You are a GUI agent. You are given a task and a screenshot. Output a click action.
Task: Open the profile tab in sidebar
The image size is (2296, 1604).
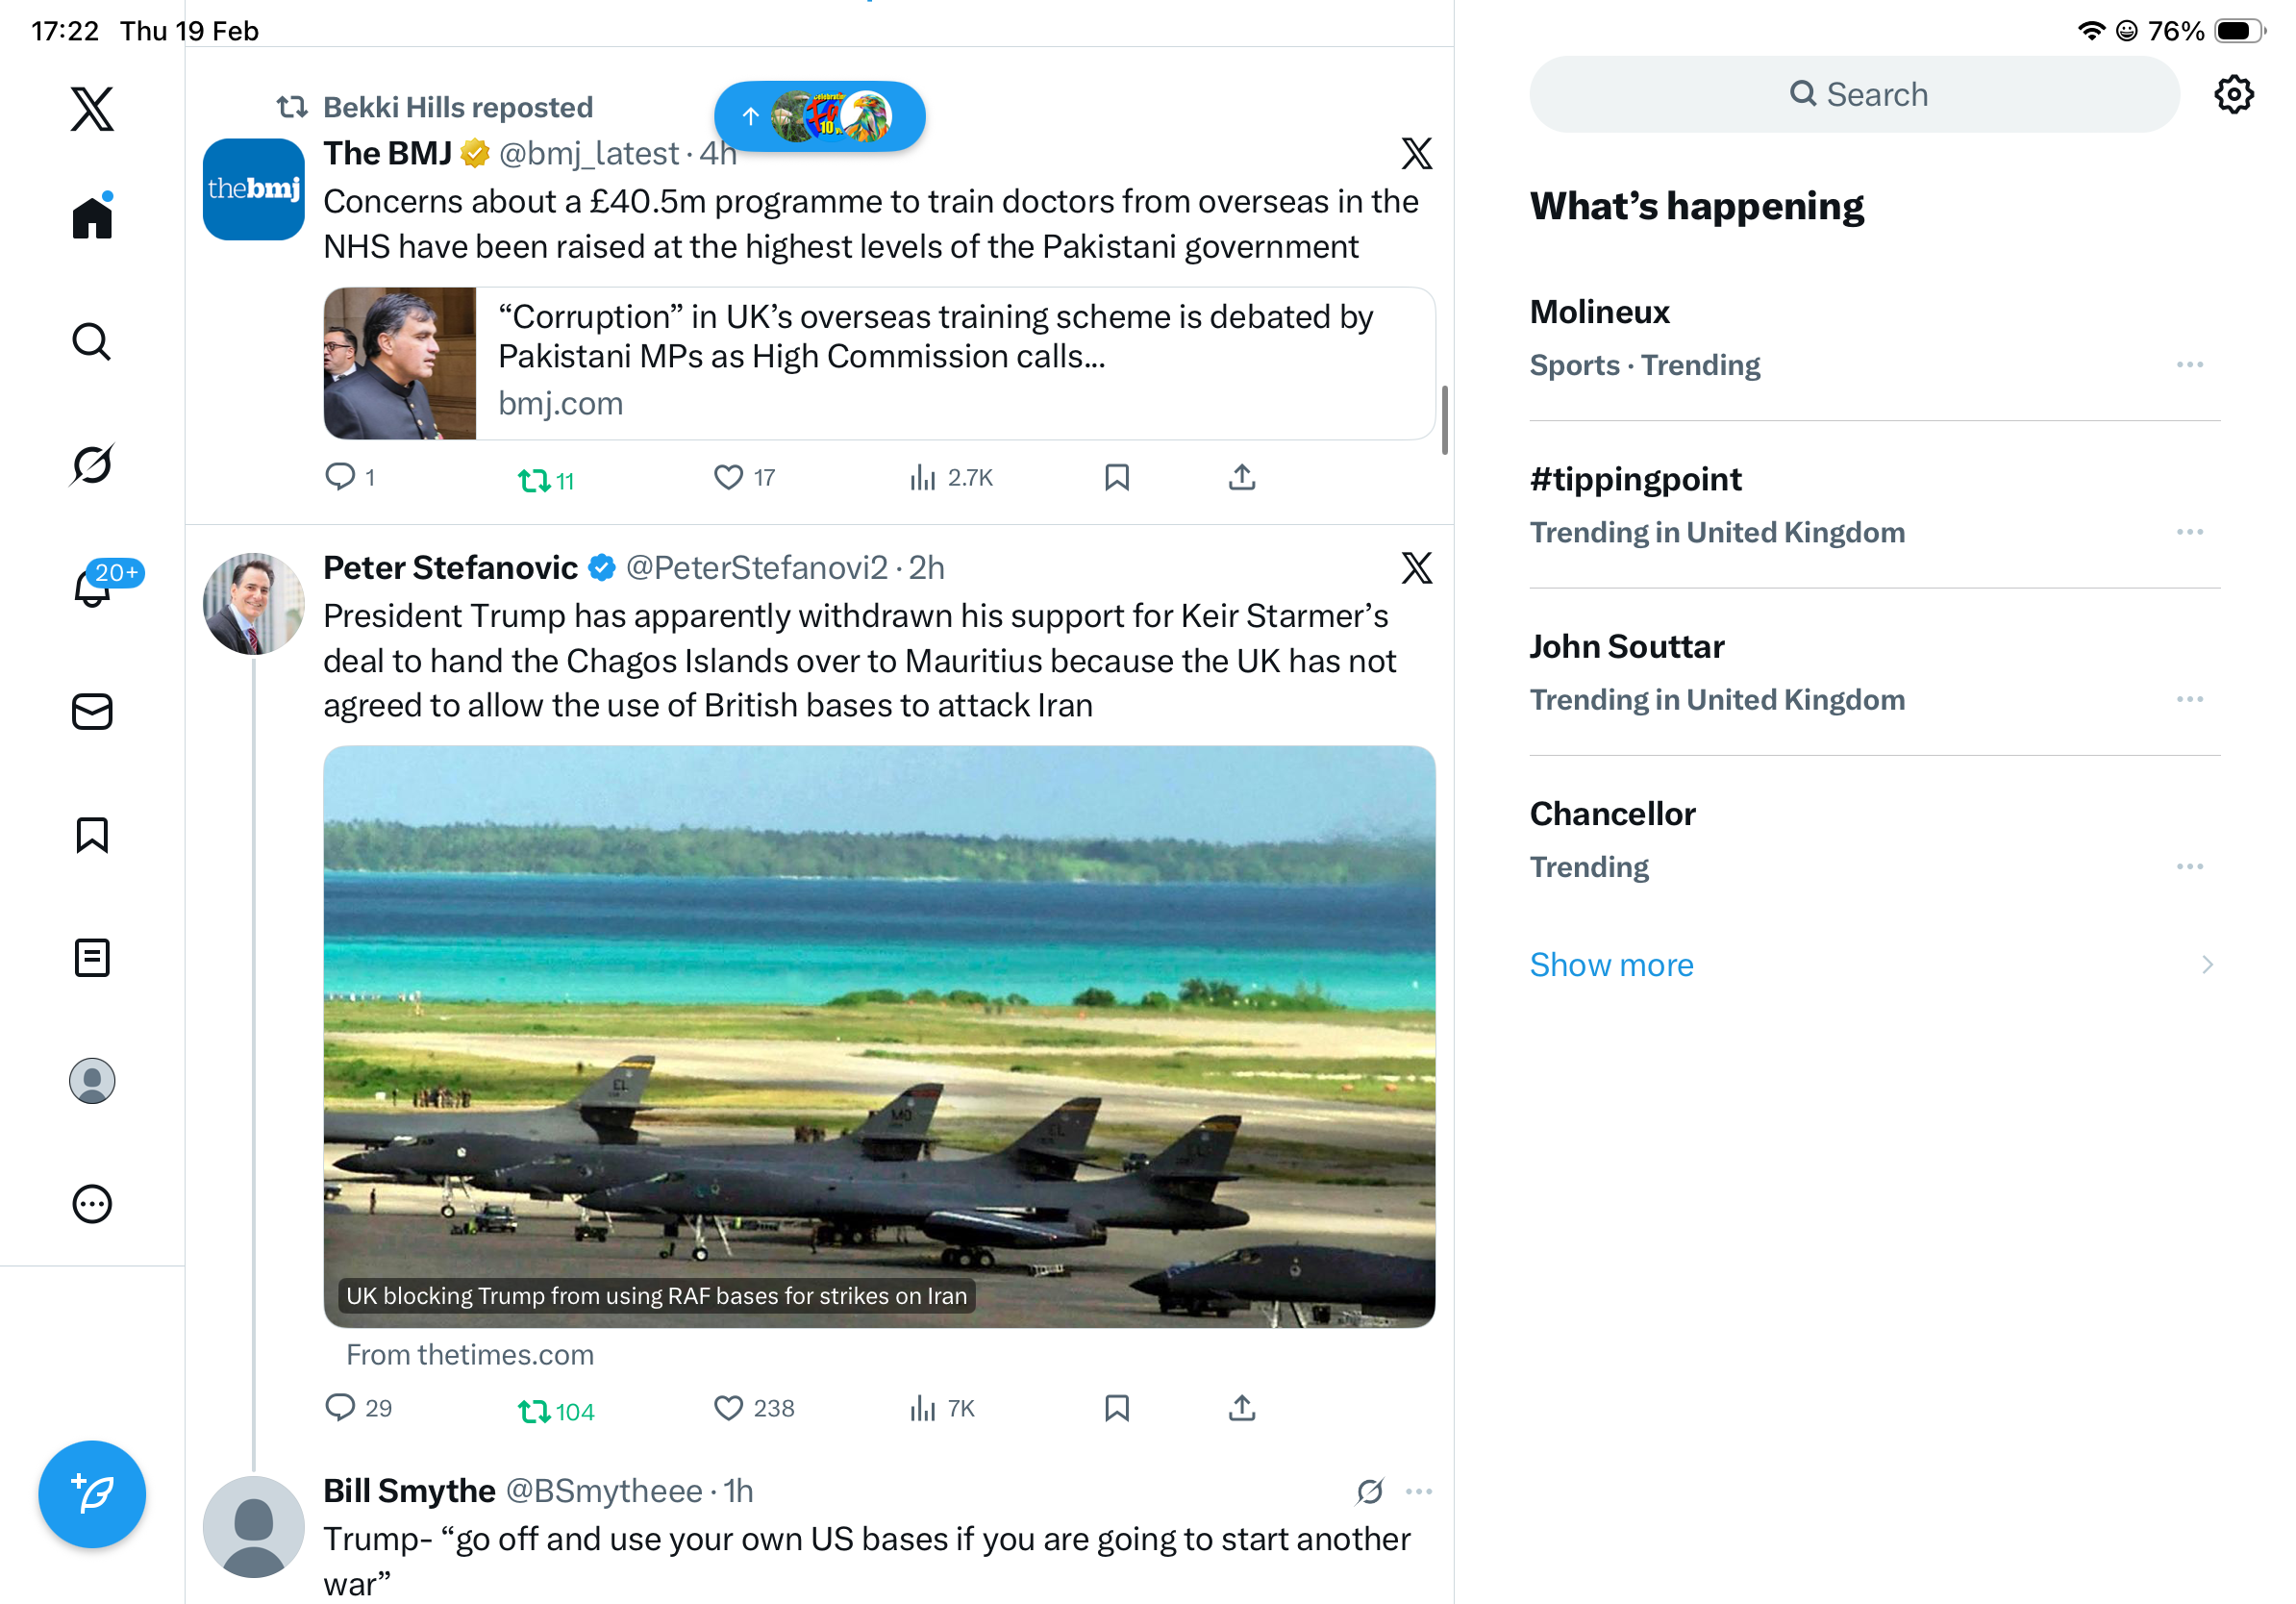pos(92,1081)
